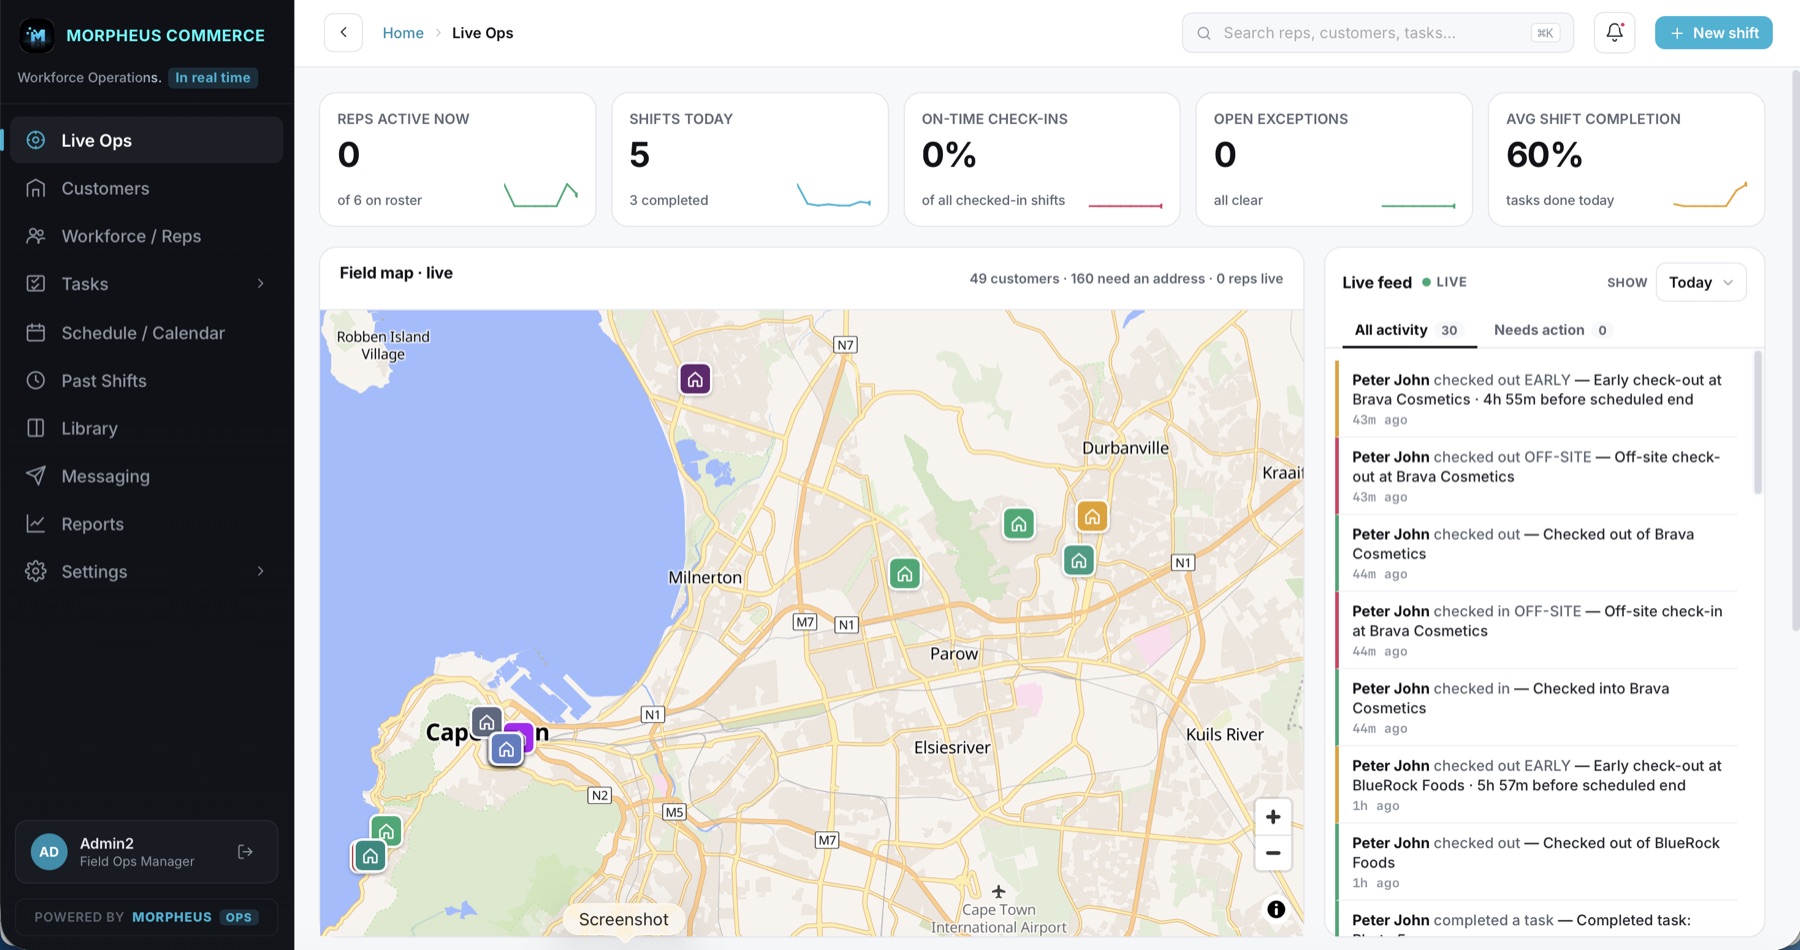Viewport: 1800px width, 950px height.
Task: Open the On-Time Check-Ins card
Action: 1042,159
